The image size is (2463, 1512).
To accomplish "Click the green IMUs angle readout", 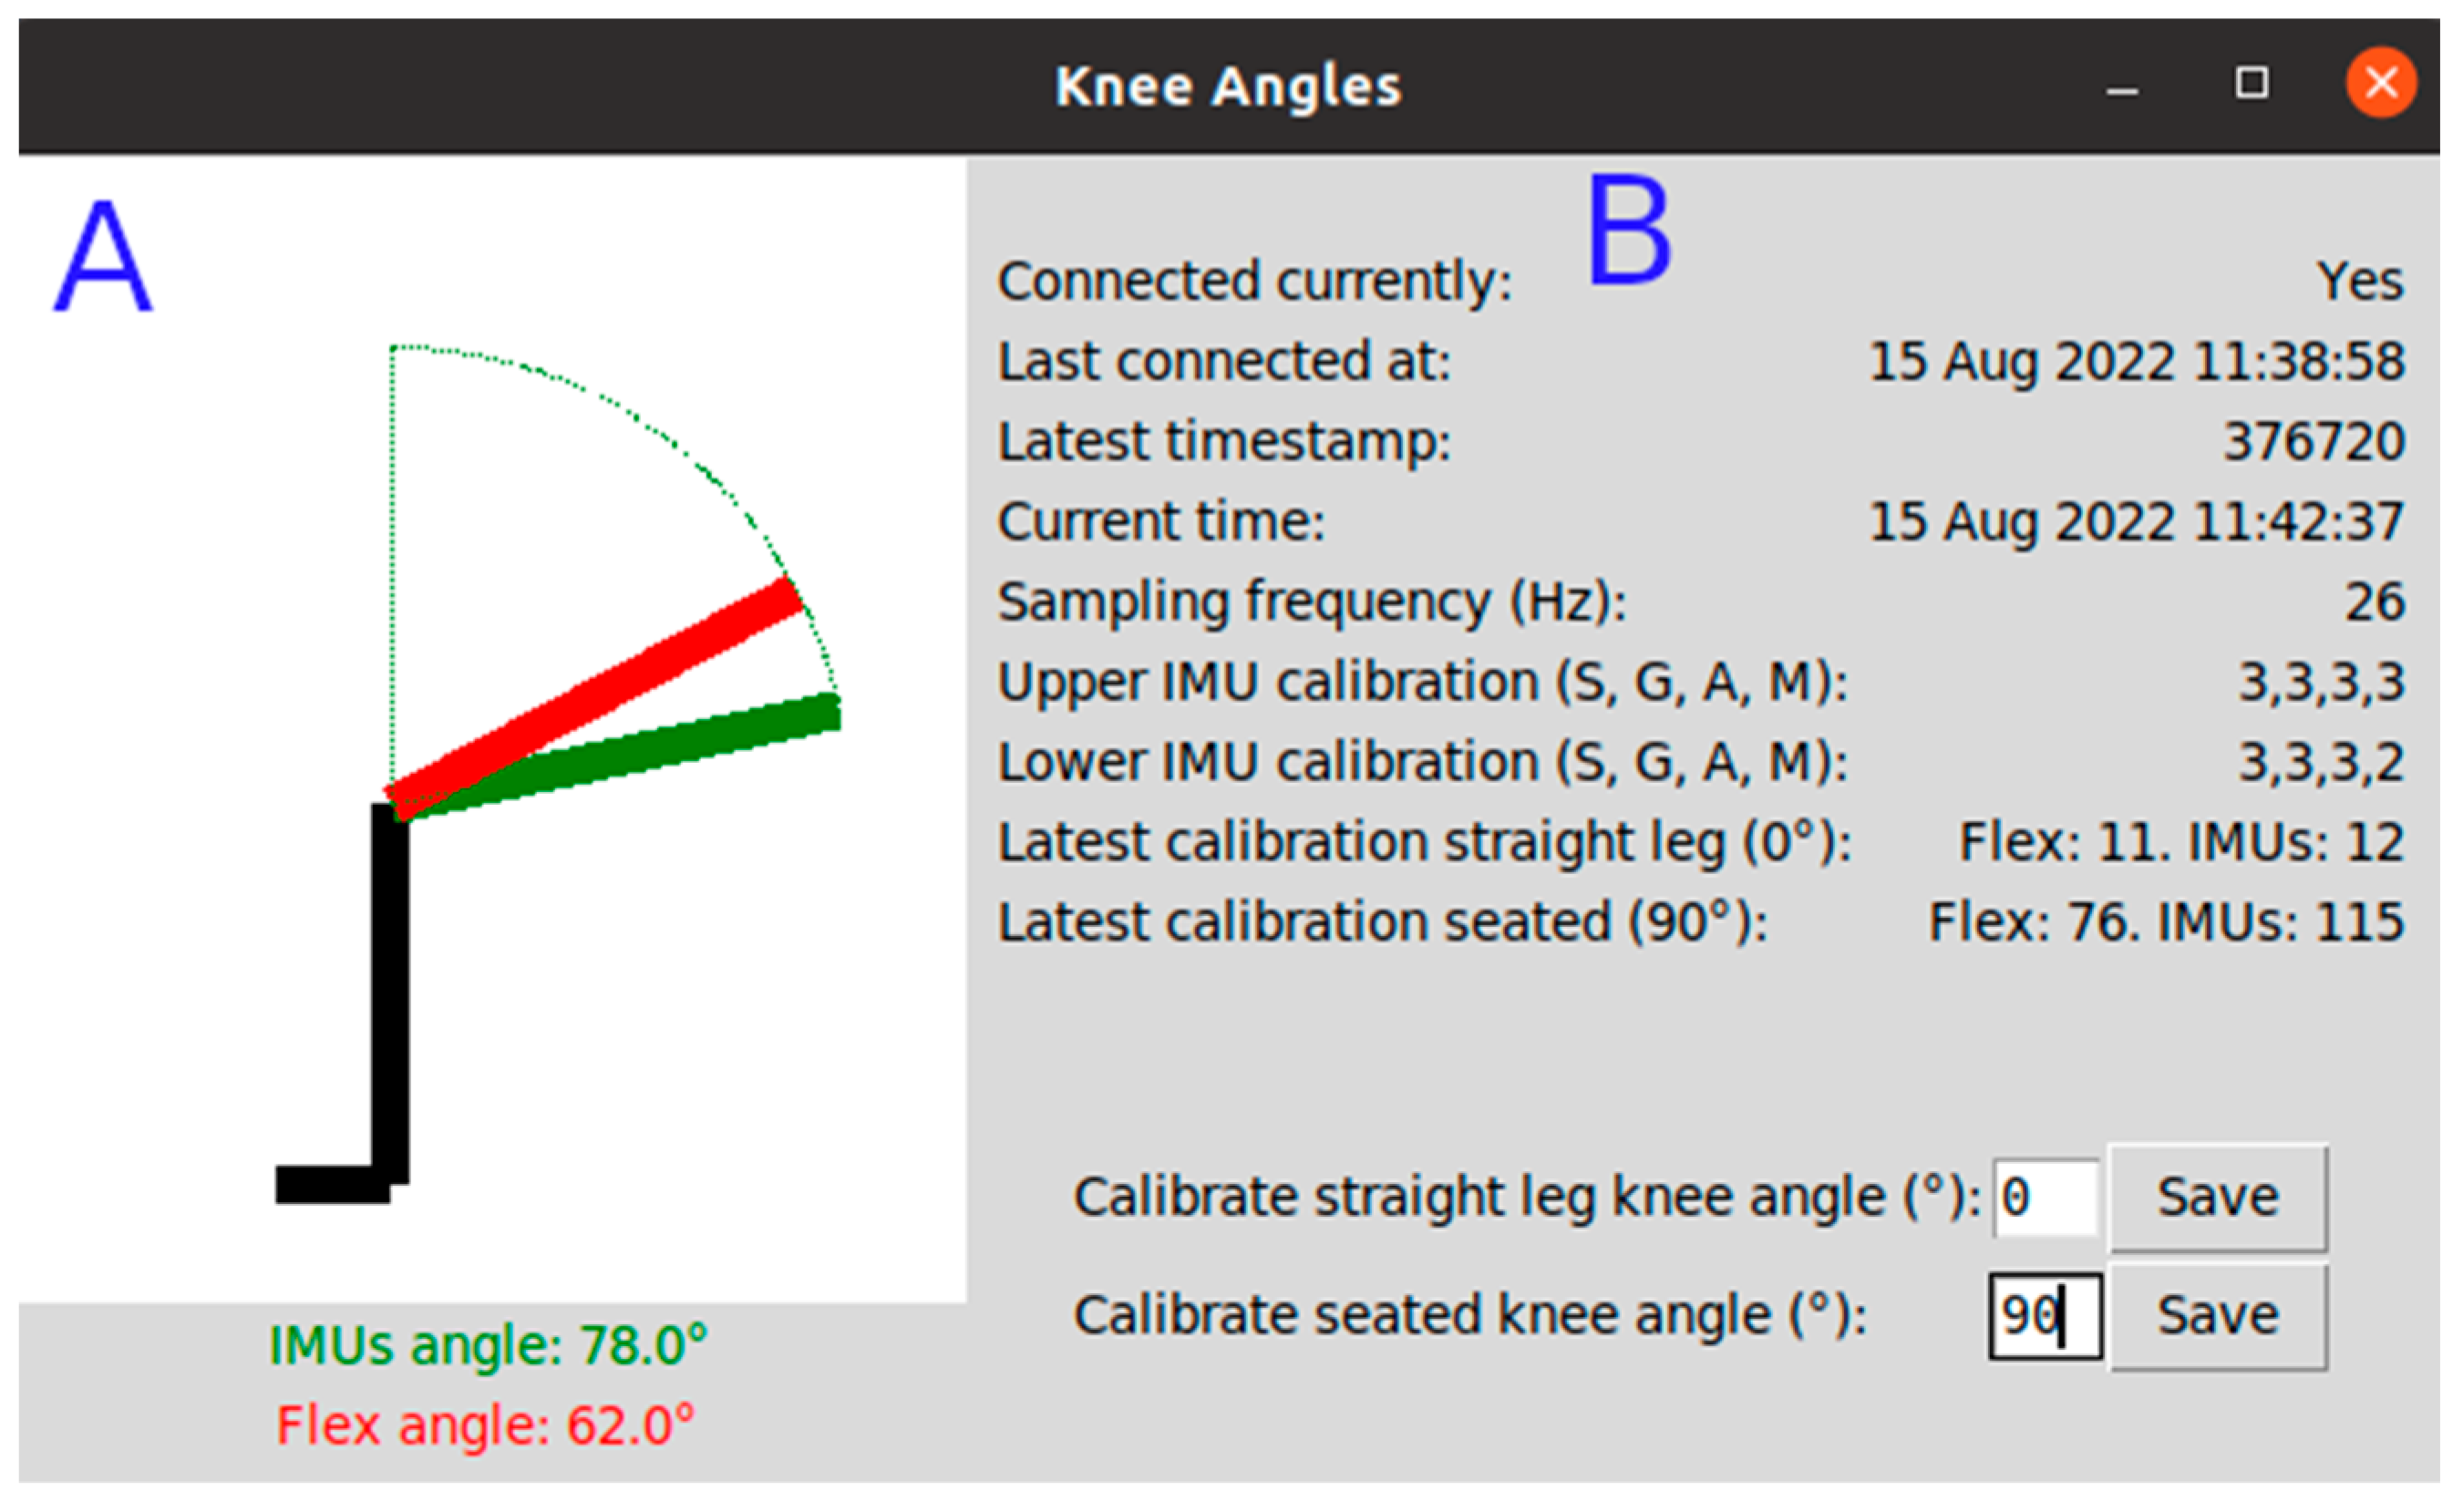I will 488,1345.
